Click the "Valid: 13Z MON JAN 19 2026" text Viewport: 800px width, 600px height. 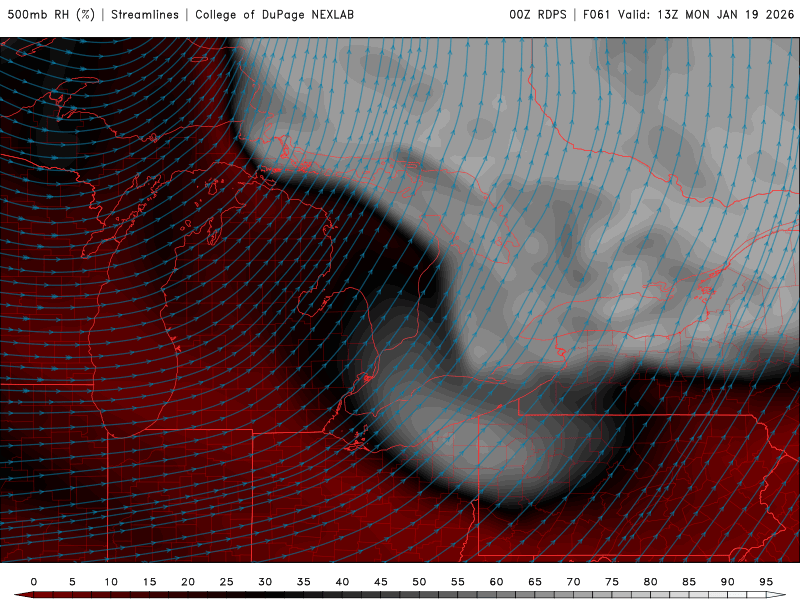point(706,15)
